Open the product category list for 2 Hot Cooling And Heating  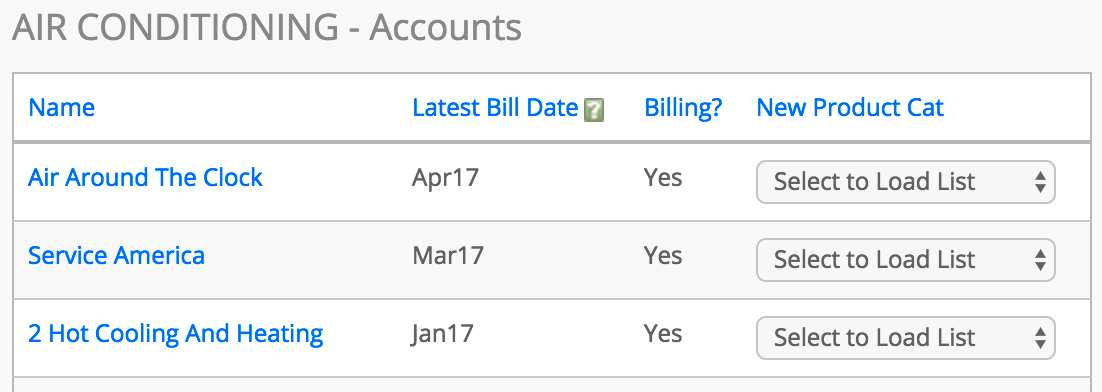[905, 339]
